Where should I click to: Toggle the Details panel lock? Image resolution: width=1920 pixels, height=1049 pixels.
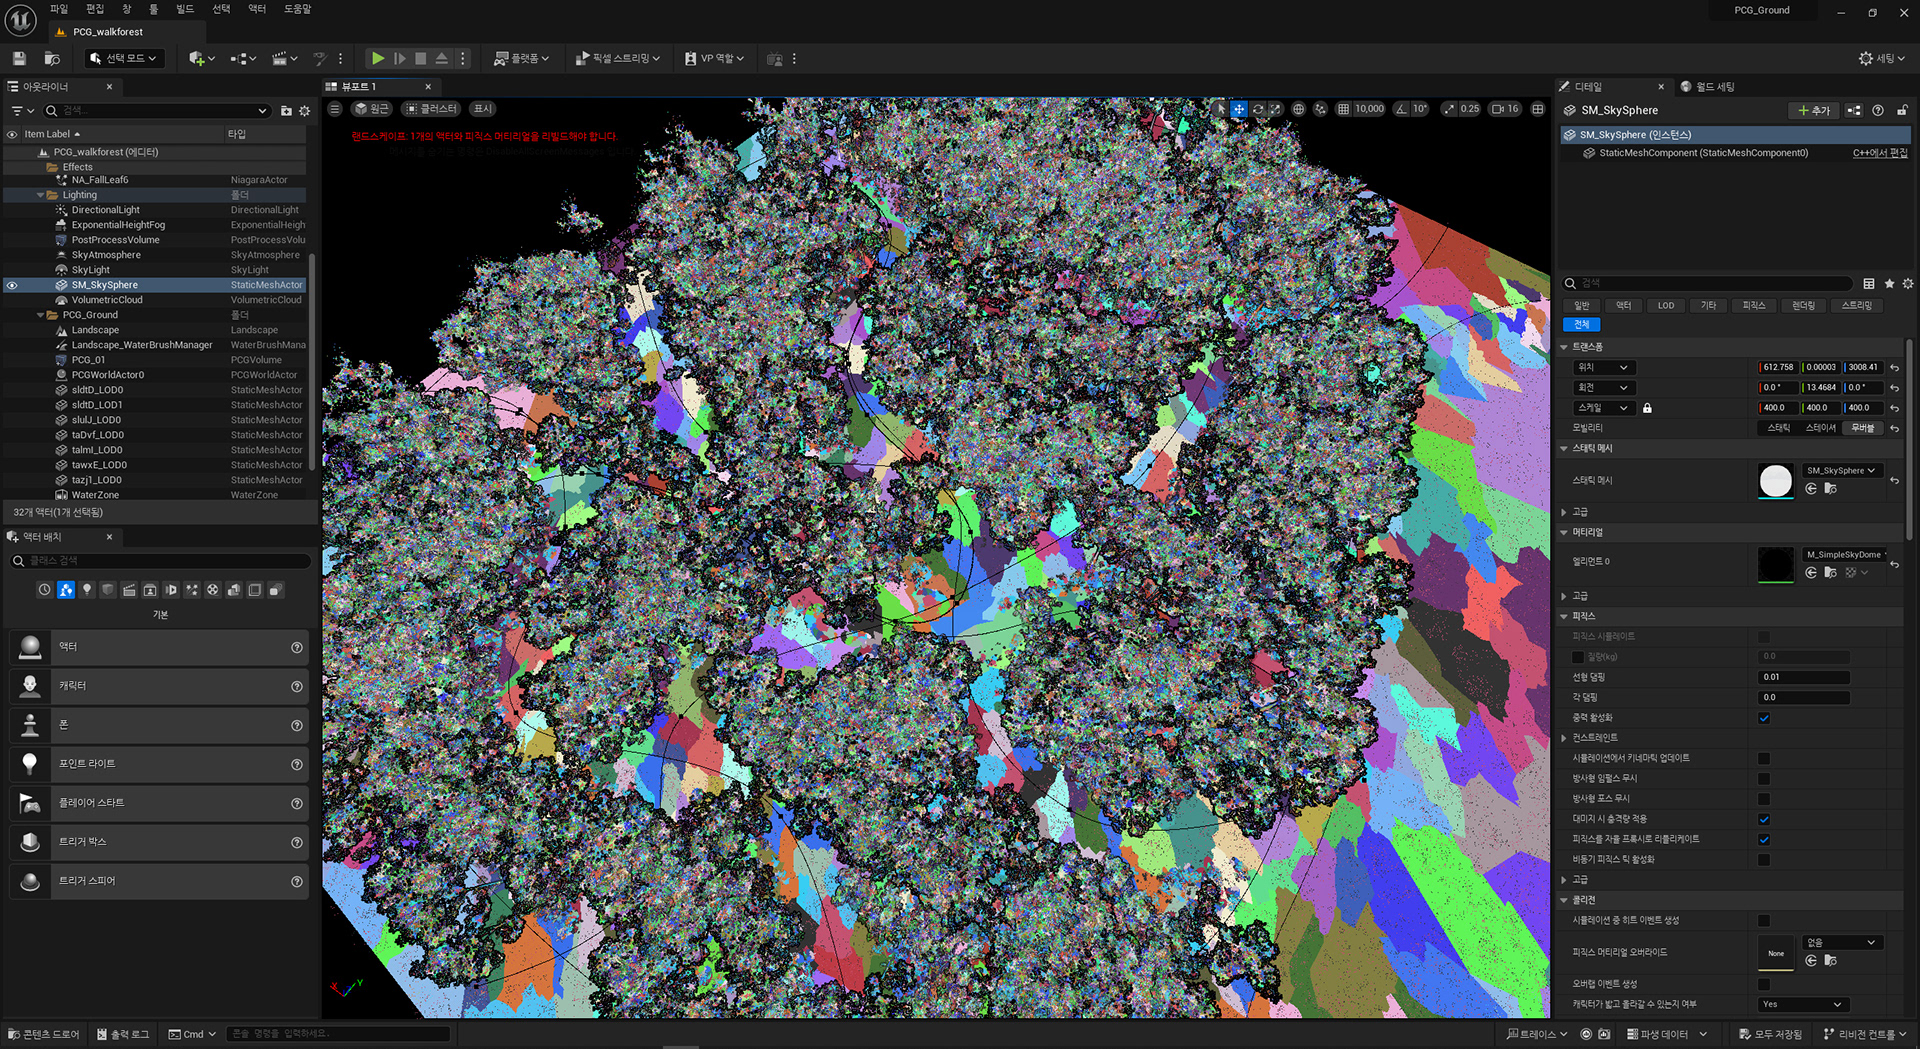(x=1902, y=111)
